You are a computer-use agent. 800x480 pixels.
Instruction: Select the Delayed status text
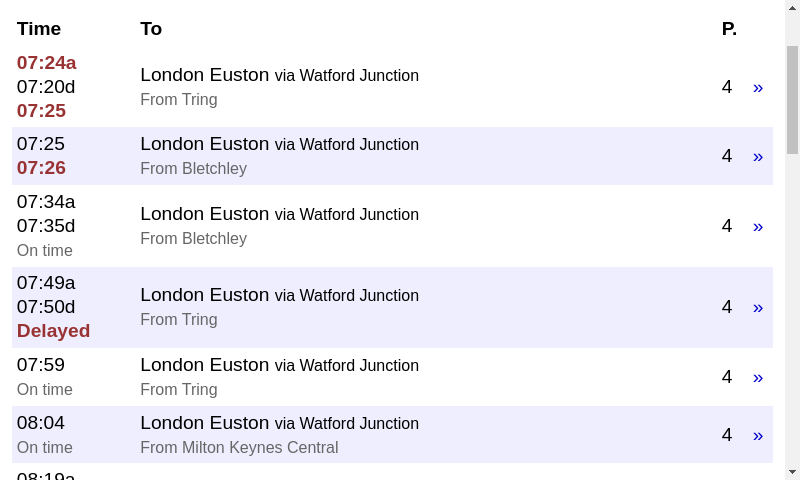53,331
